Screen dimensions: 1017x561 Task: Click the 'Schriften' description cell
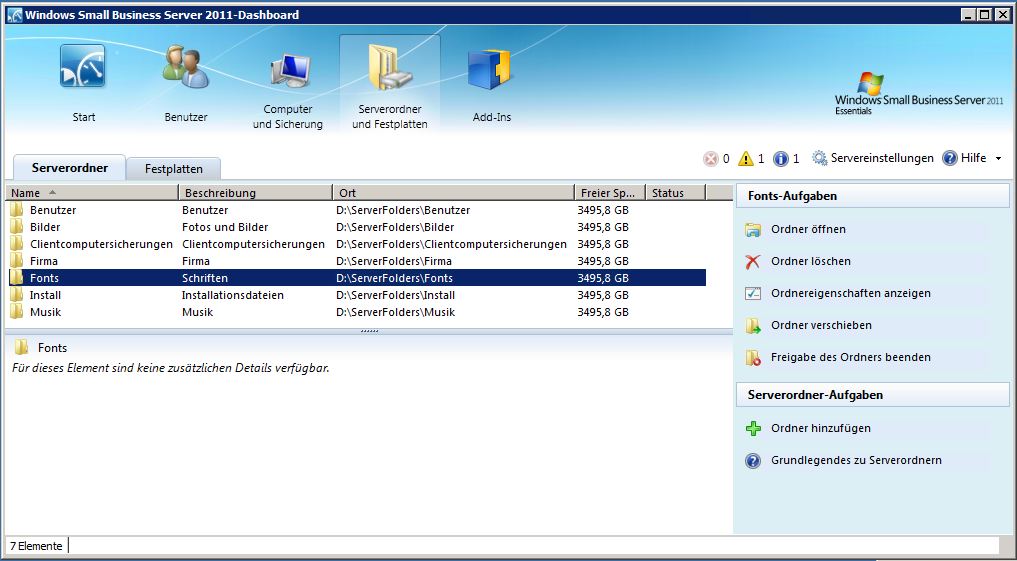205,278
